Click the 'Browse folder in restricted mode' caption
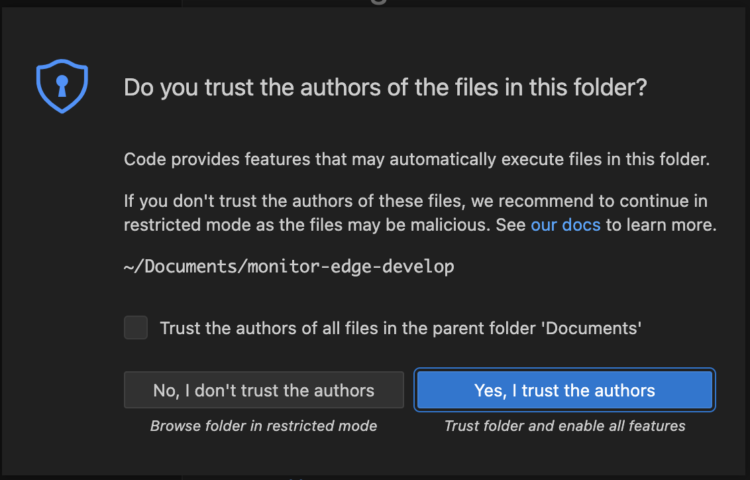 click(x=264, y=426)
